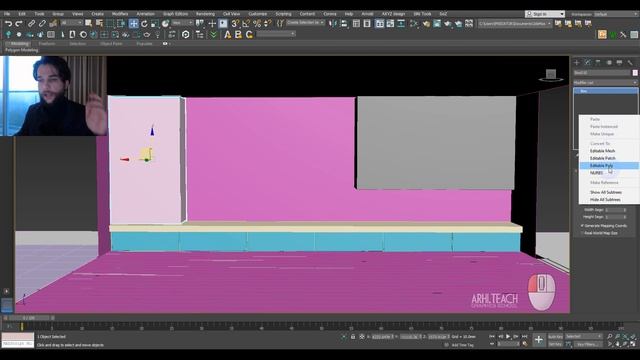Viewport: 640px width, 360px height.
Task: Open the project path dropdown
Action: click(515, 24)
